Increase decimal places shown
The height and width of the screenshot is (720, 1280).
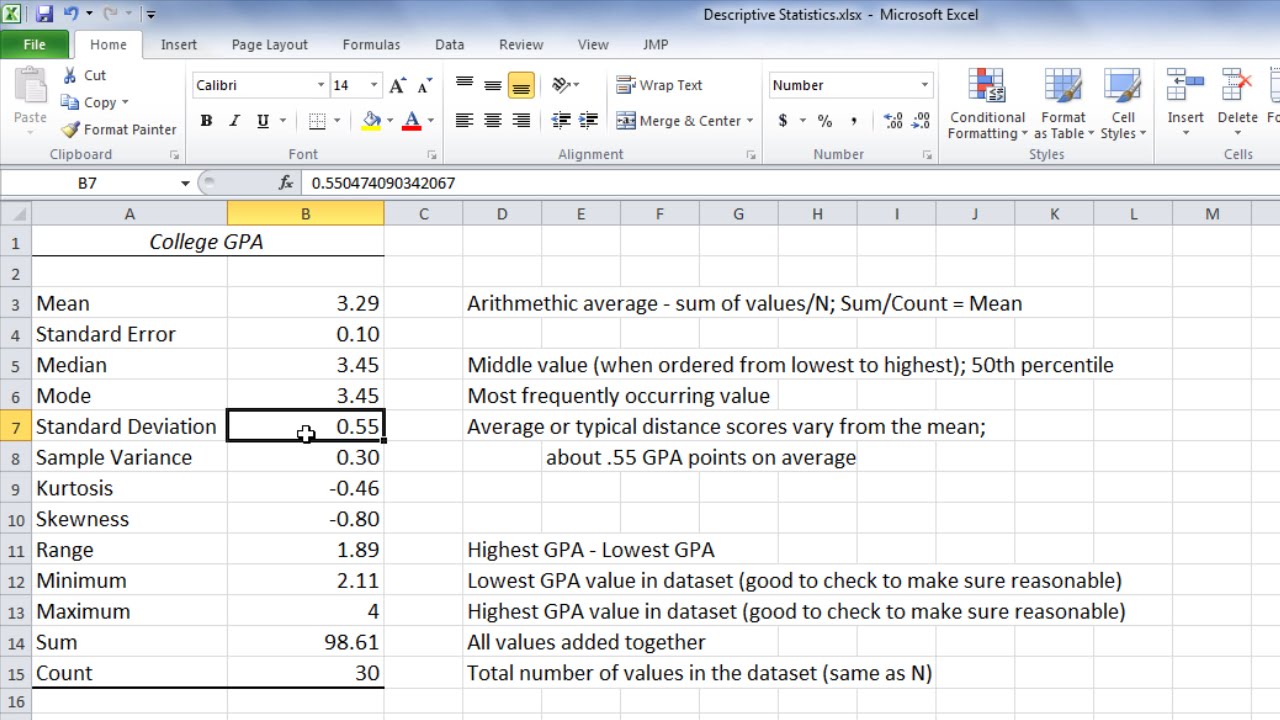point(893,121)
